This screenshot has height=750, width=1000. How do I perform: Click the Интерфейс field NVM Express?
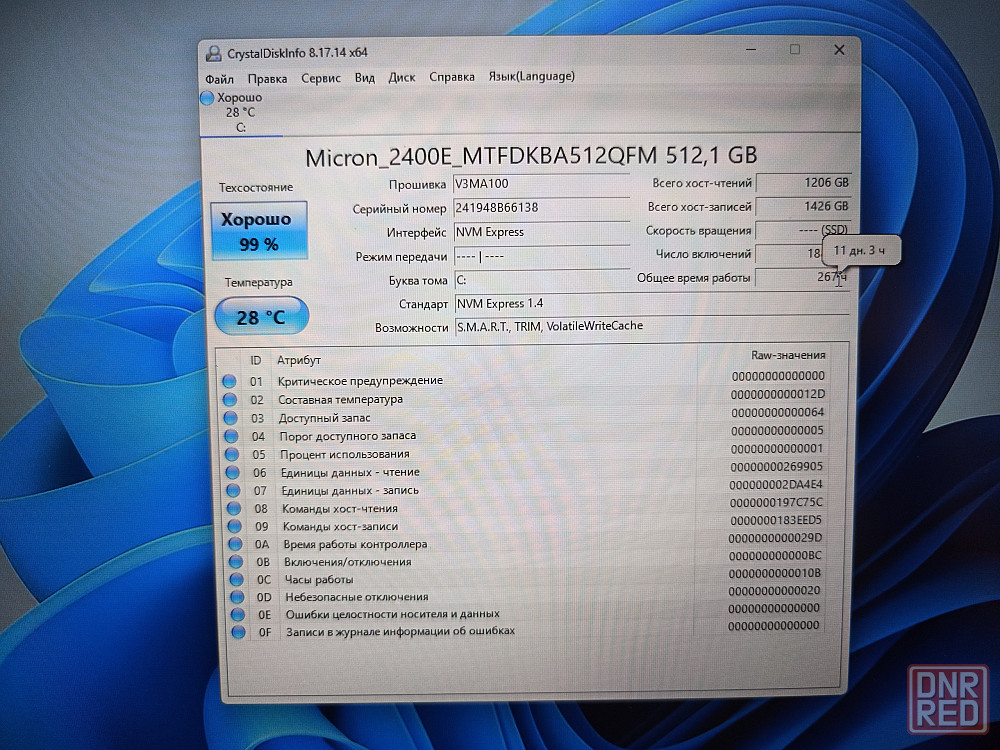(x=541, y=232)
